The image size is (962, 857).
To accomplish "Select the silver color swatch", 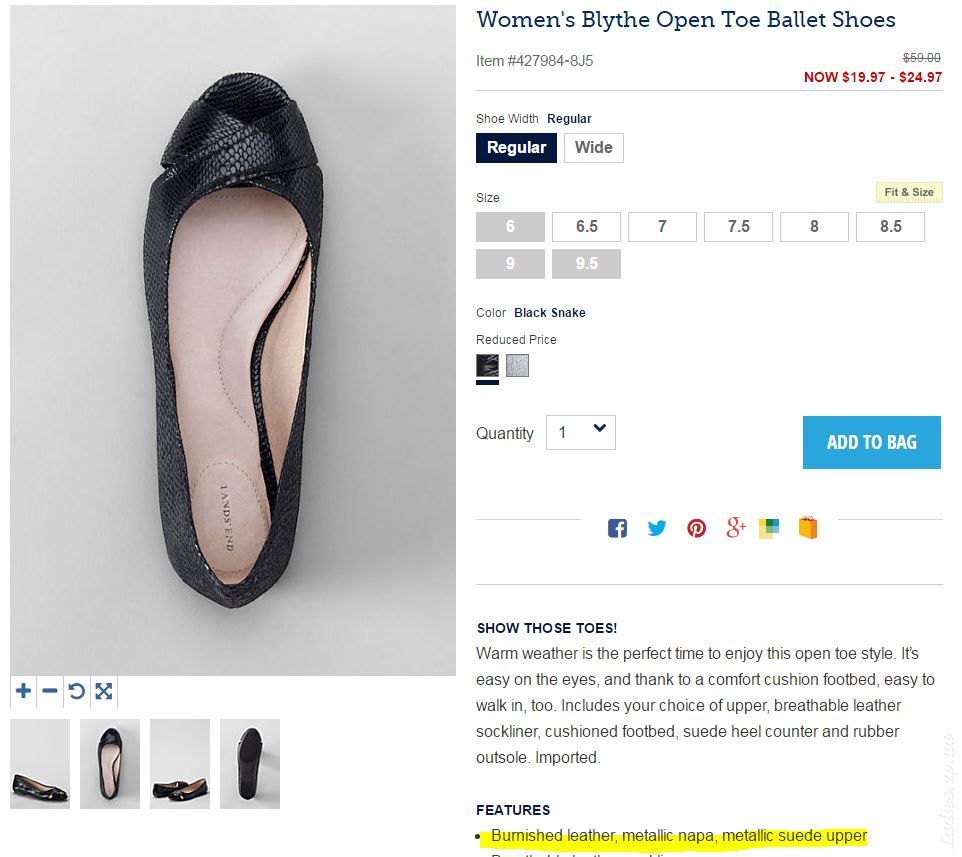I will pos(517,366).
